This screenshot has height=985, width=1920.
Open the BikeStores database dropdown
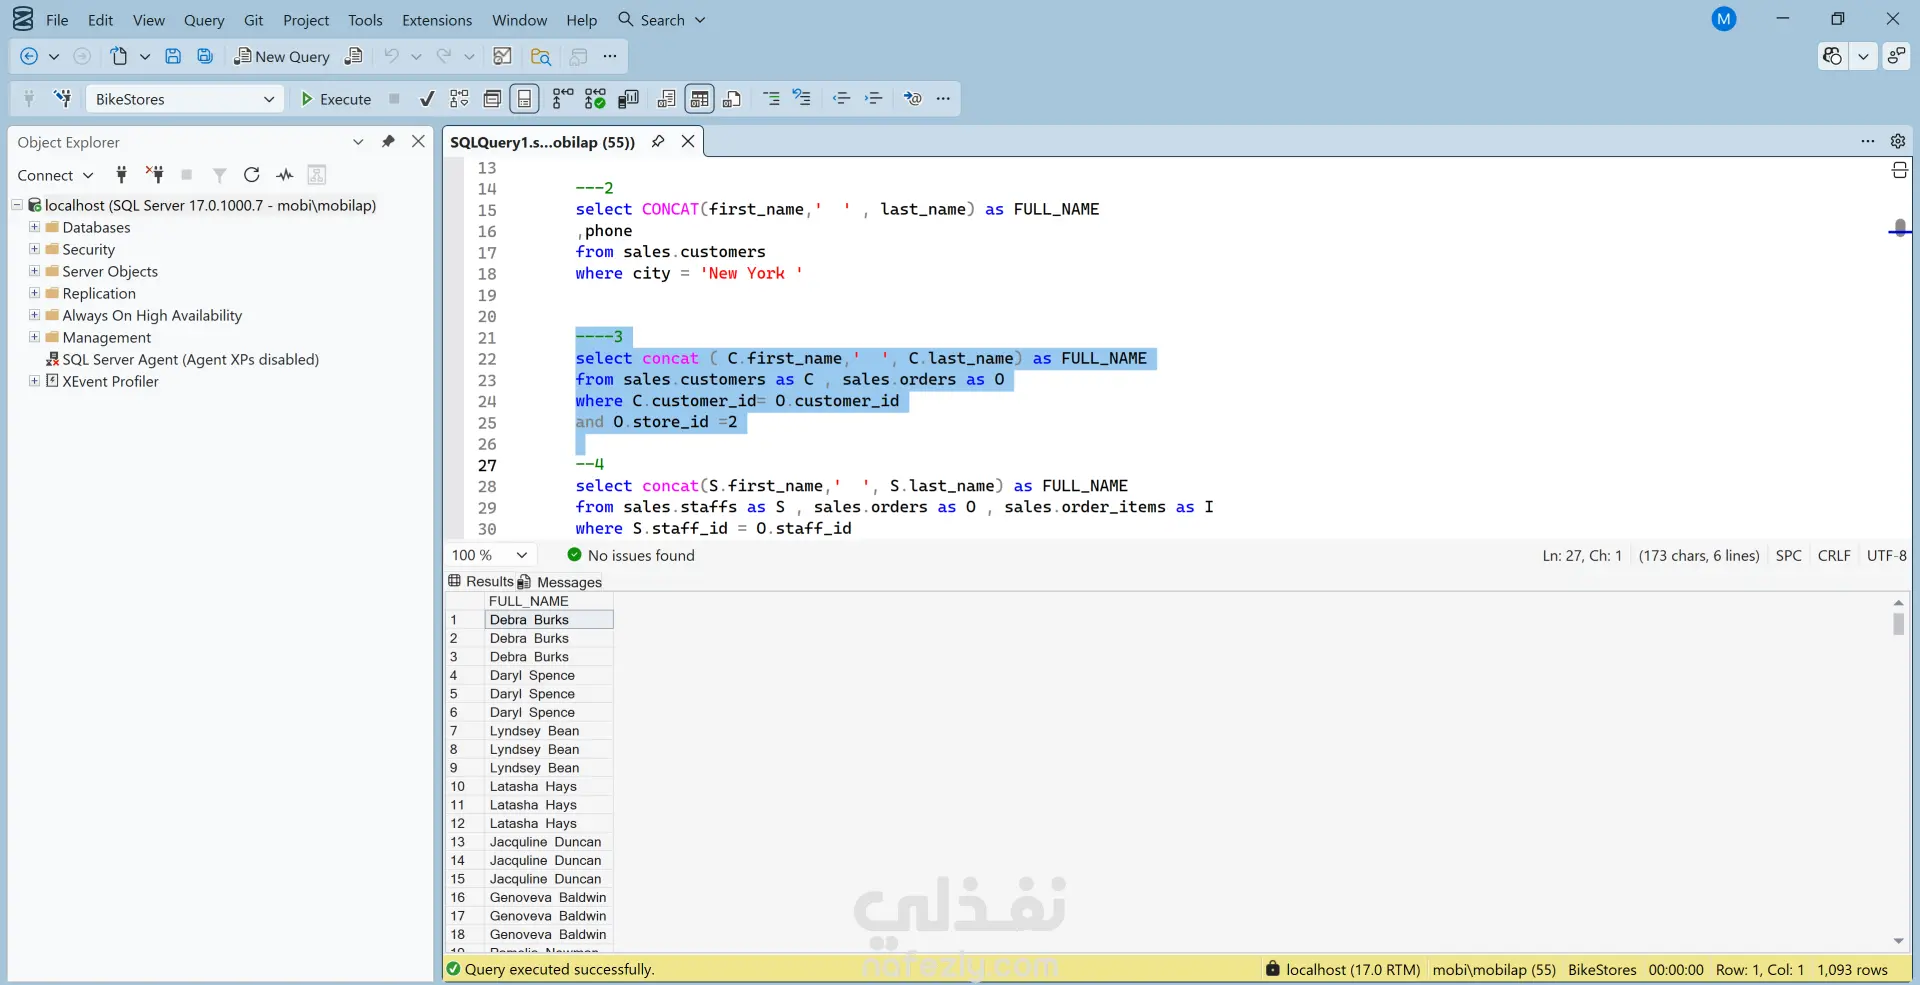pos(184,98)
